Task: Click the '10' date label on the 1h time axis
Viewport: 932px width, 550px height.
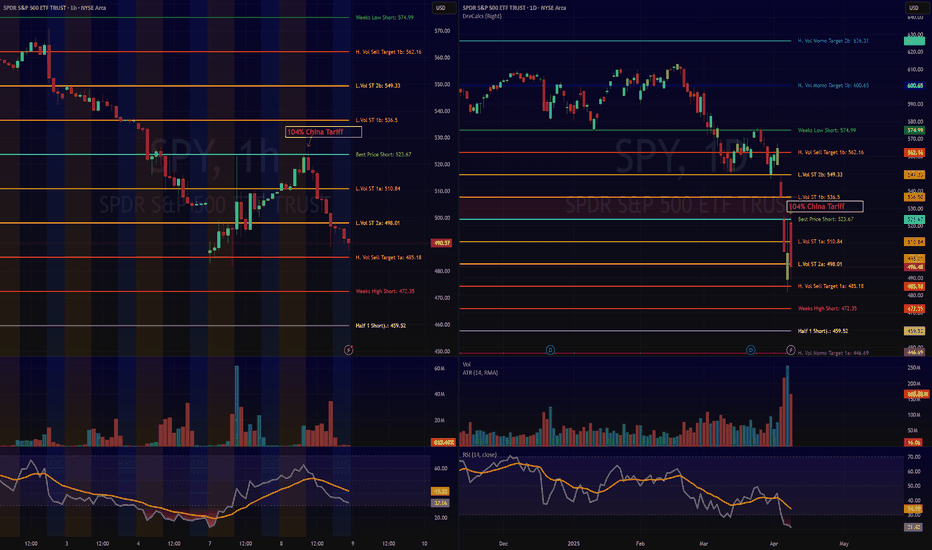Action: [x=424, y=543]
